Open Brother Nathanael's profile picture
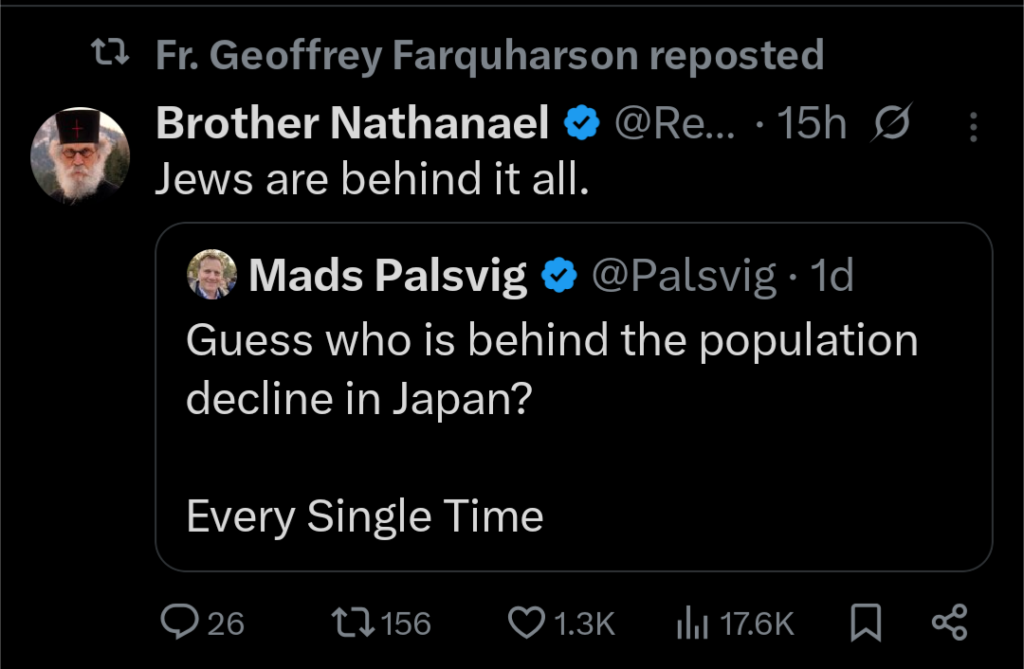This screenshot has width=1024, height=669. [x=81, y=155]
